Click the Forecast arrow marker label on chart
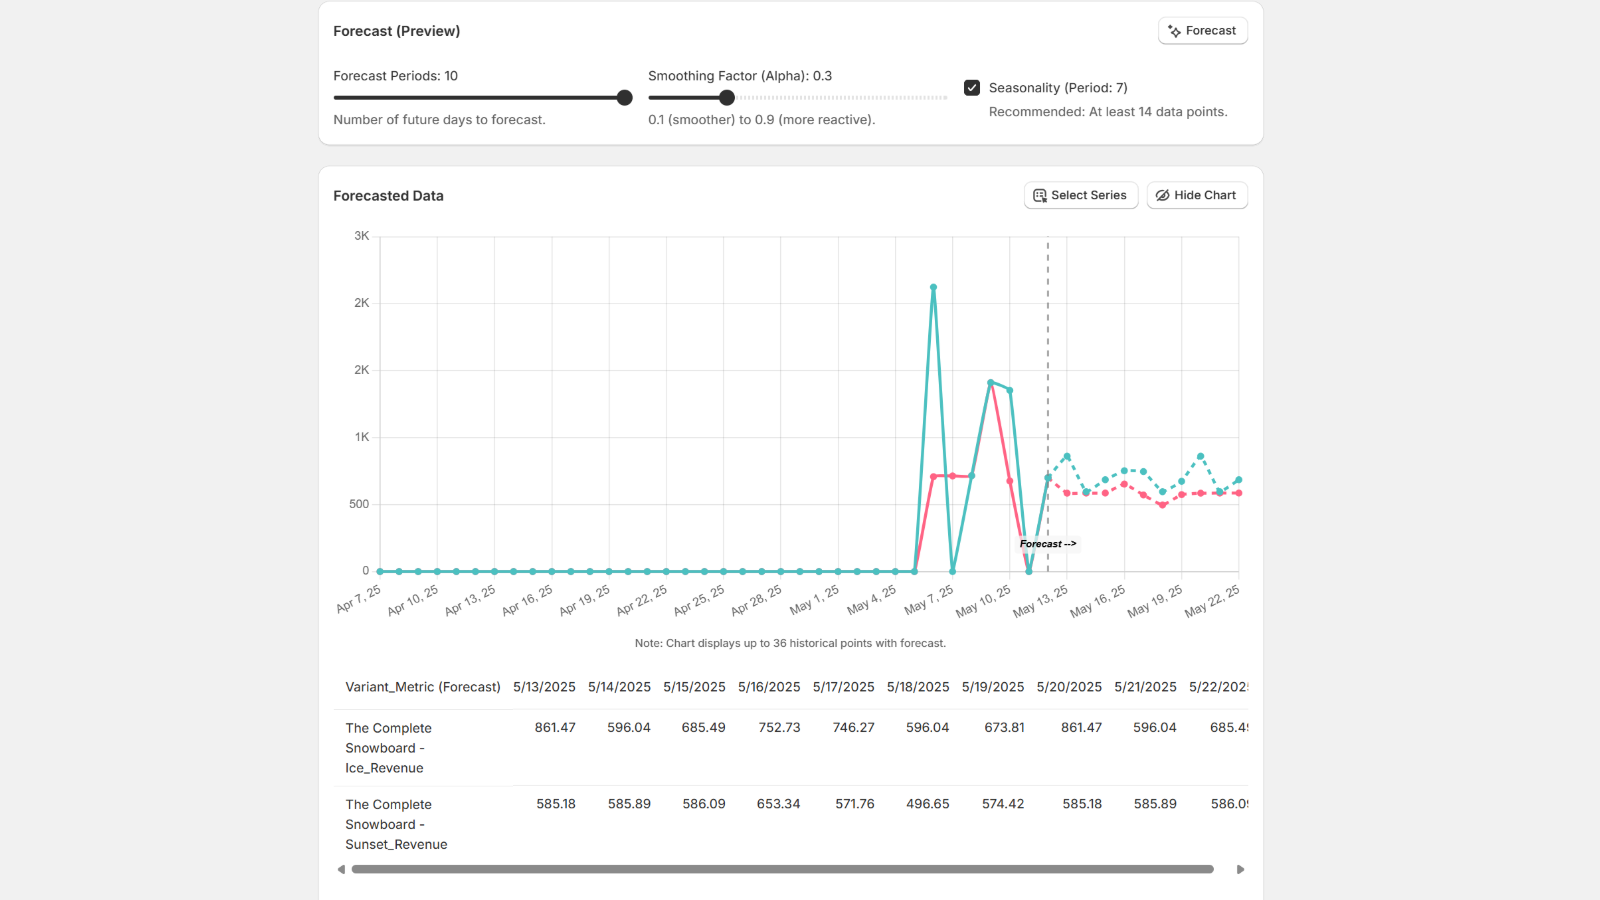 1047,544
